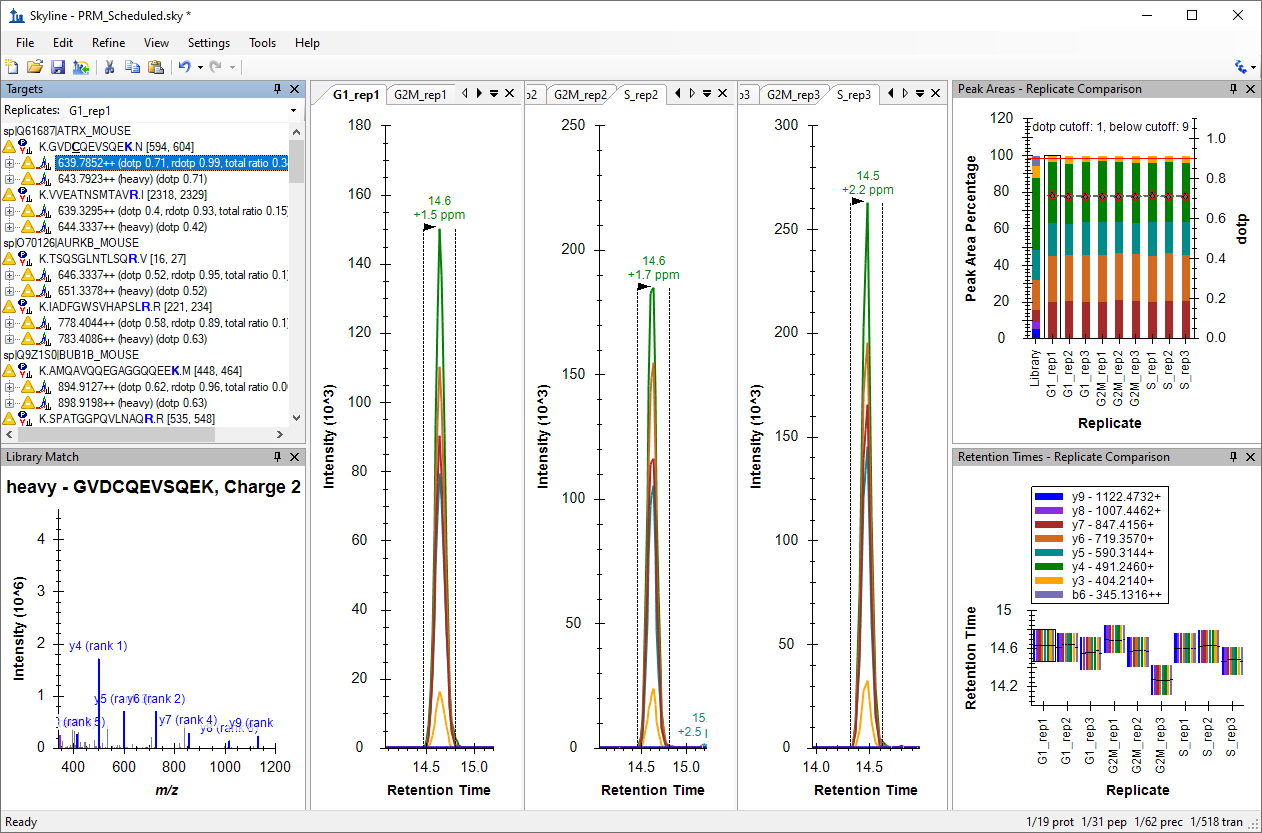Expand the 639.3295++ precursor tree node

[x=10, y=211]
